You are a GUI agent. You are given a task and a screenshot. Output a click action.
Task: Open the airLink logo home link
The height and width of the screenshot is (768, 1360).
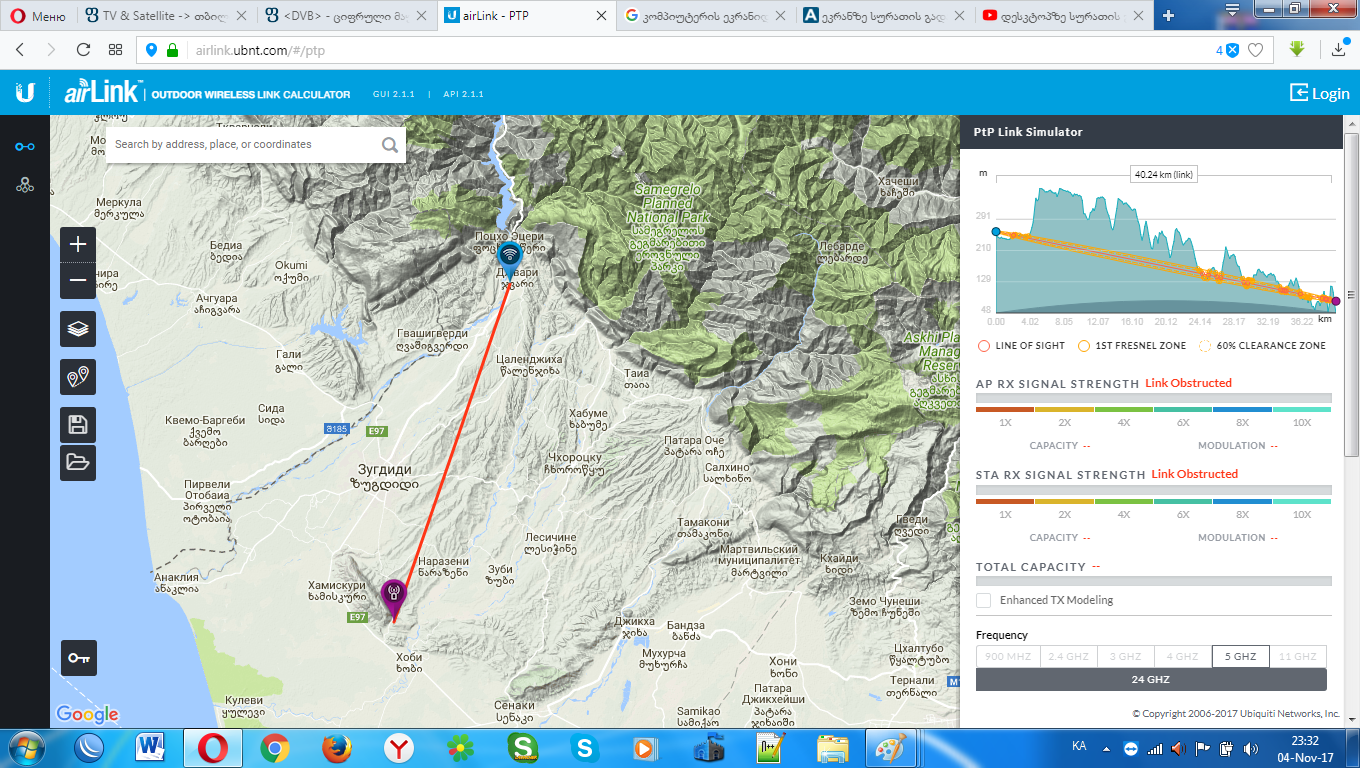coord(104,93)
